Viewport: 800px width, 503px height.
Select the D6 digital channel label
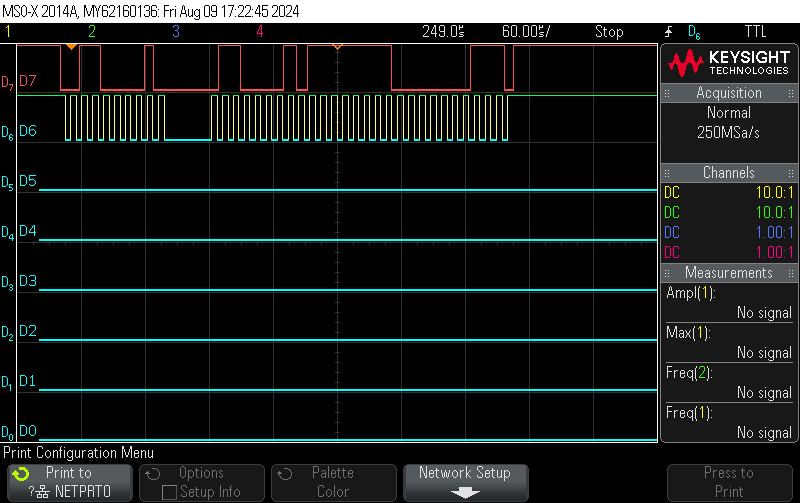pyautogui.click(x=28, y=131)
